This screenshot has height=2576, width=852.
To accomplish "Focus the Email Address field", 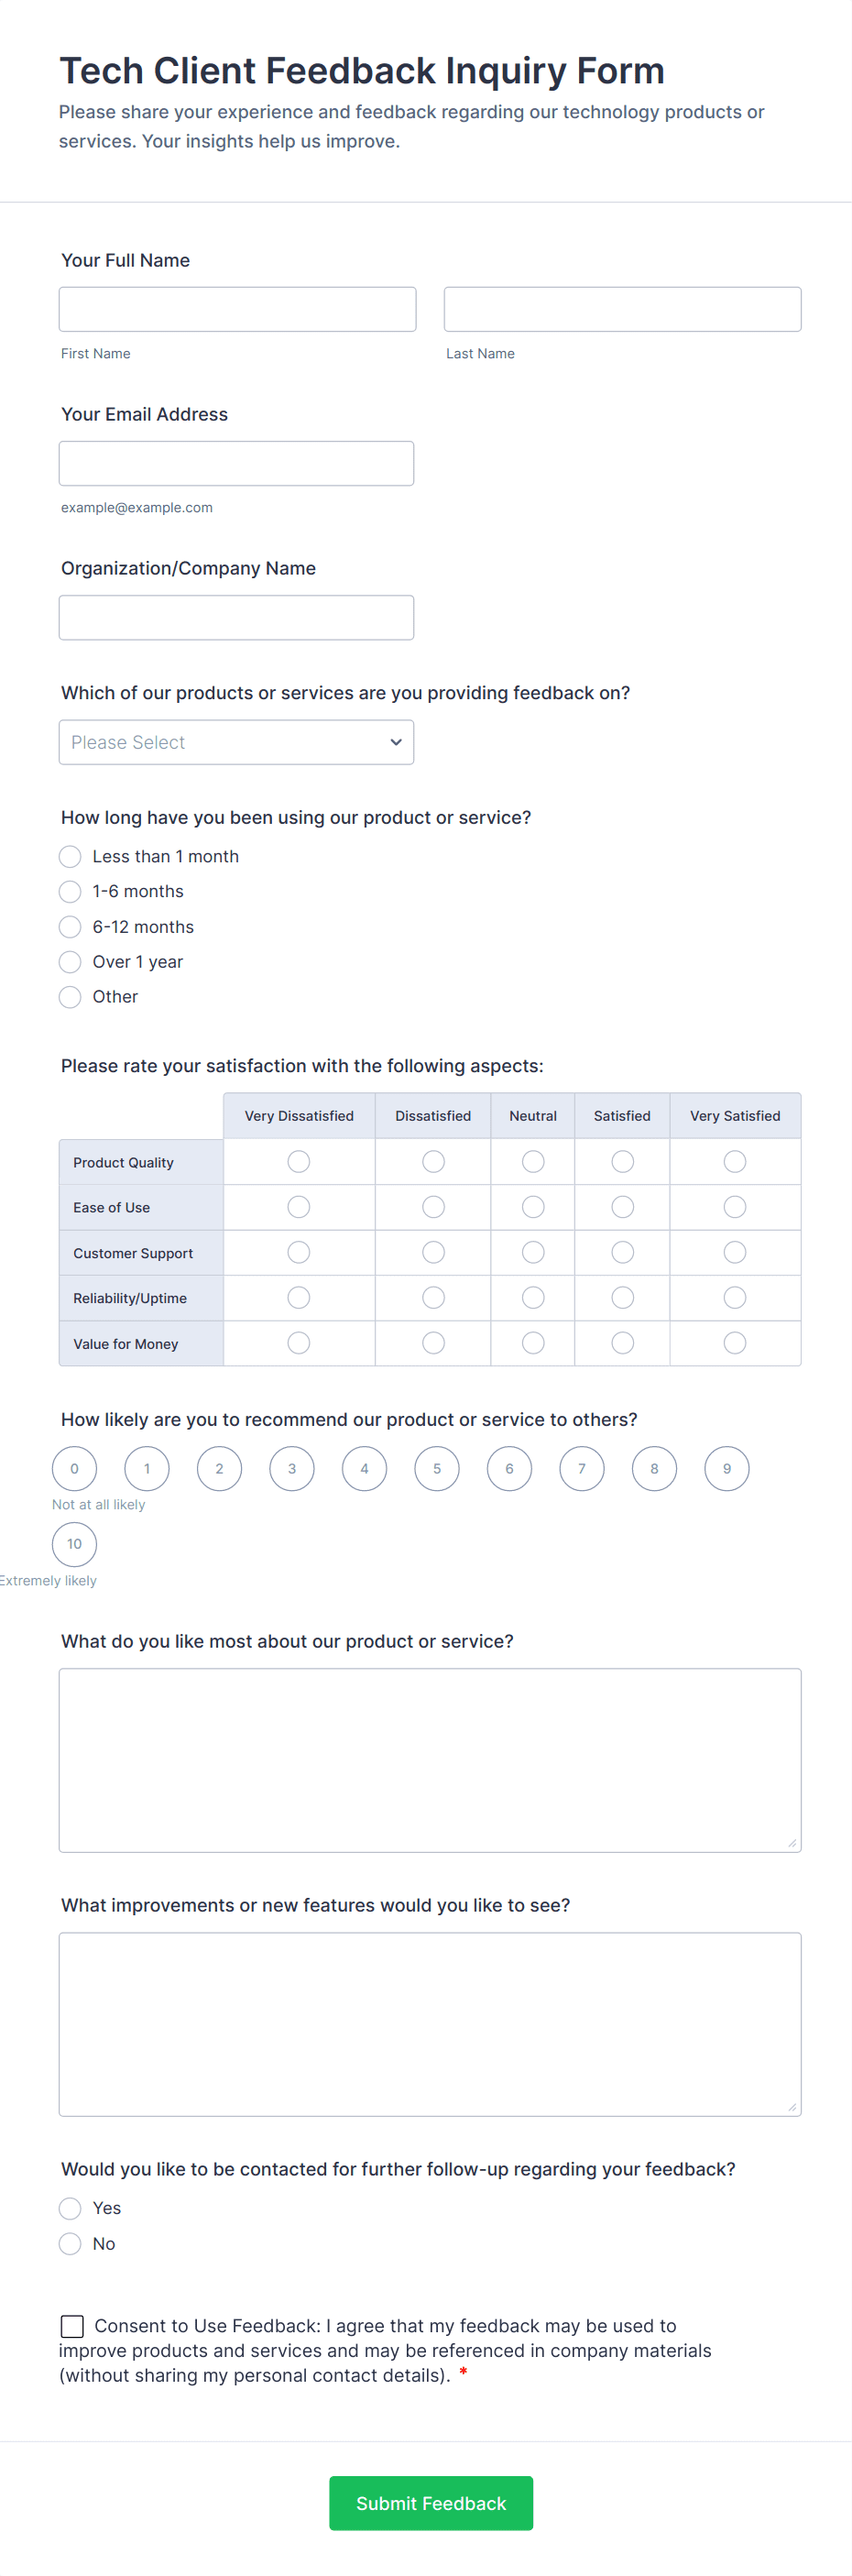I will [x=236, y=463].
